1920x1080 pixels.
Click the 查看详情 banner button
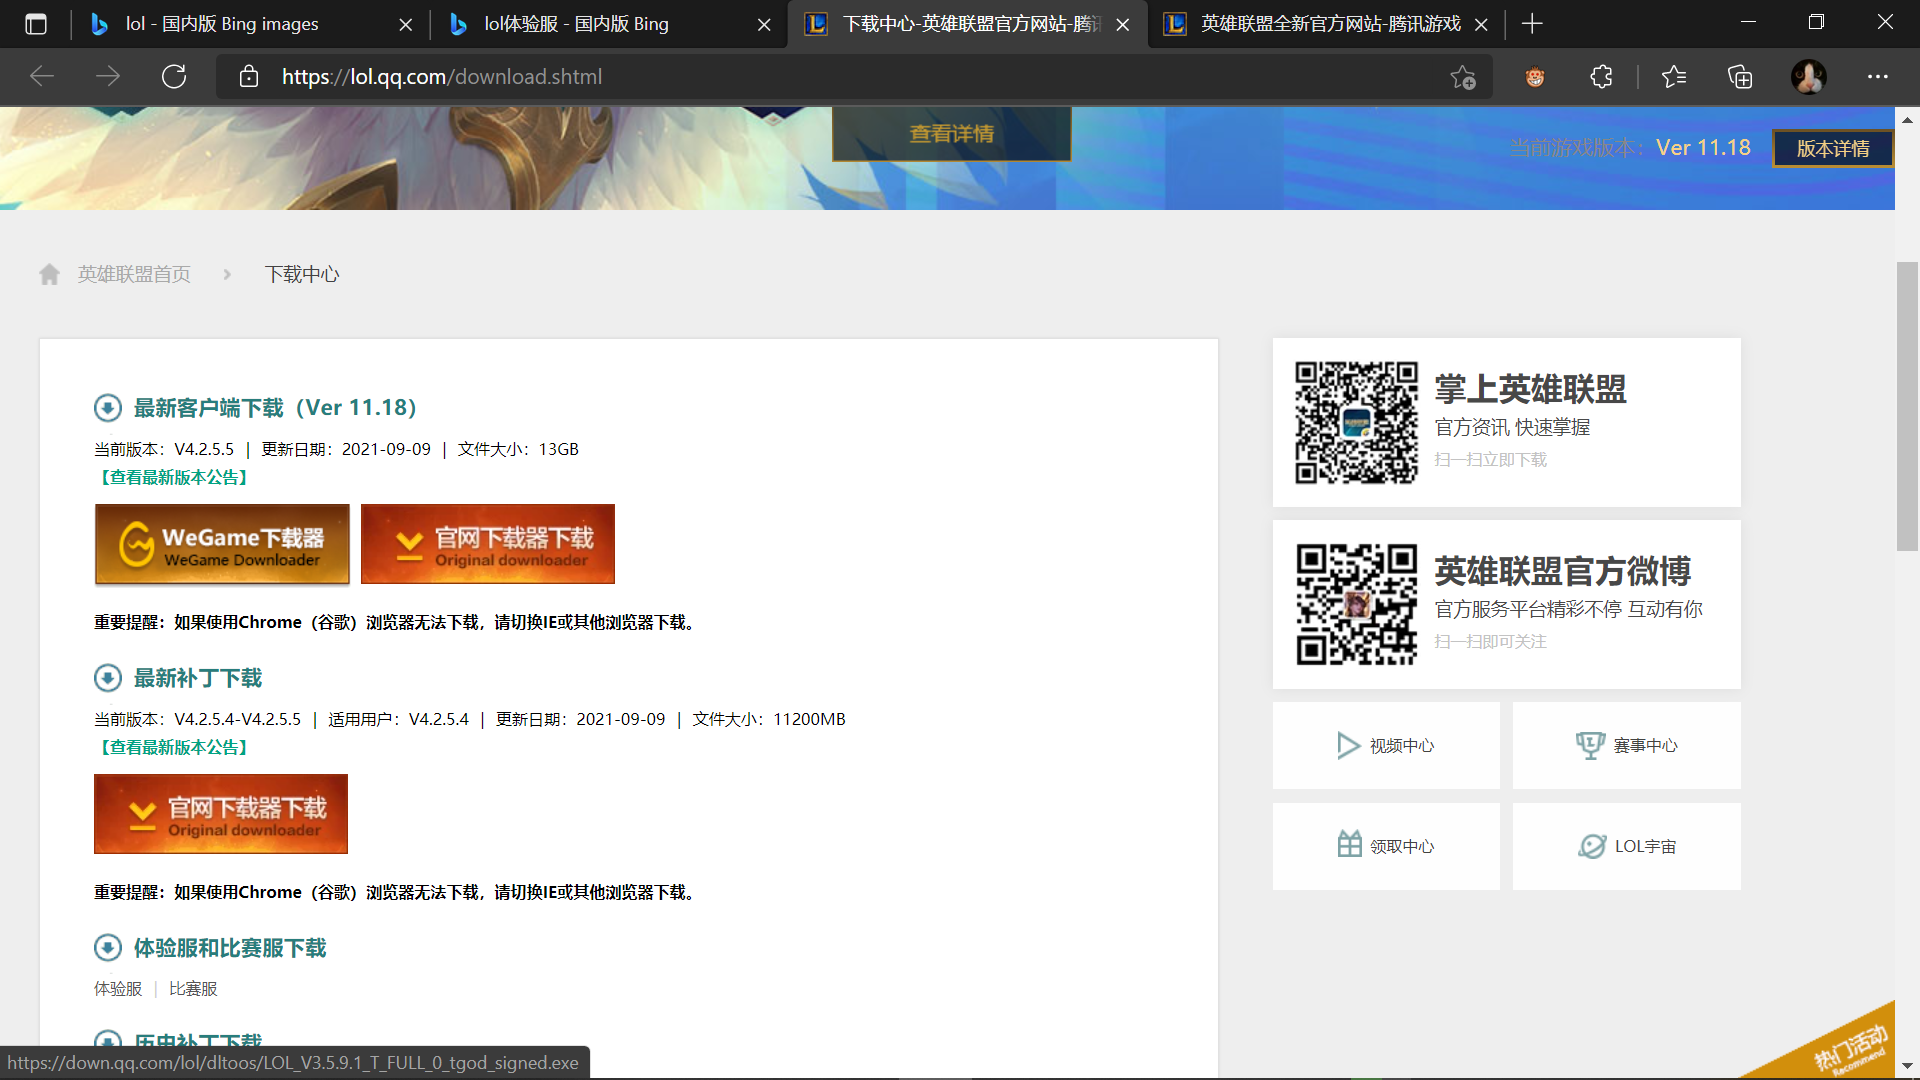tap(951, 133)
